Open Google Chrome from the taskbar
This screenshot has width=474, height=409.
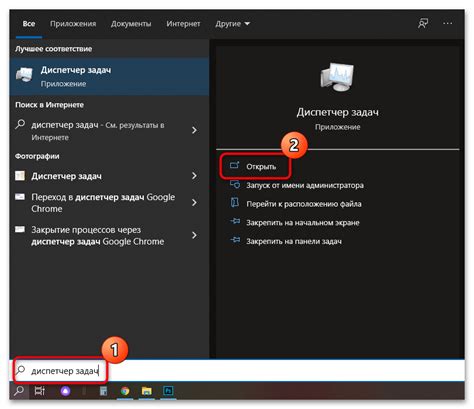pos(125,391)
